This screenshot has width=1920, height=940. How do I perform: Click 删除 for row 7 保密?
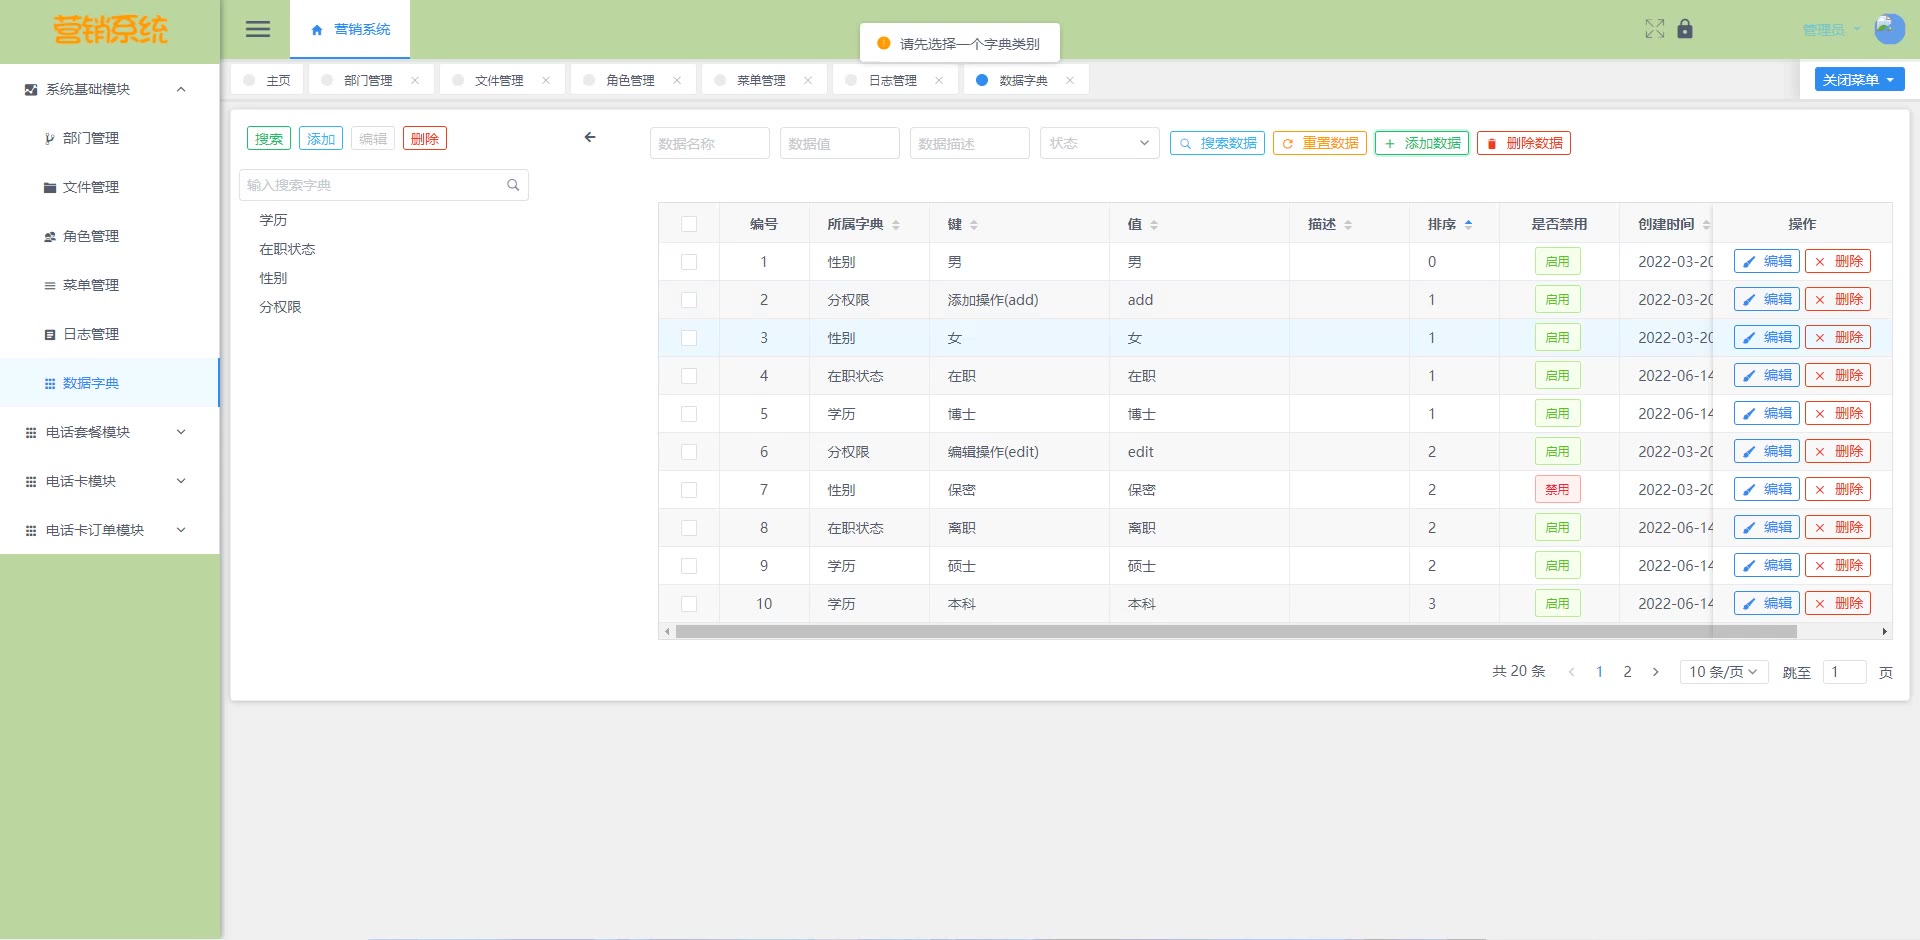pos(1838,490)
